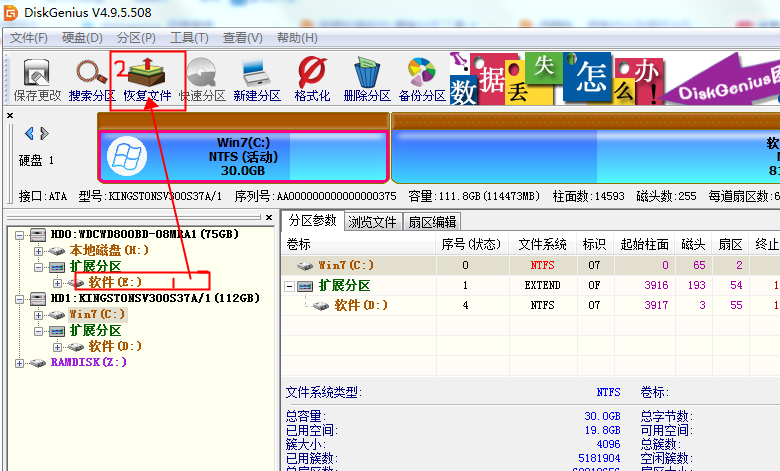Click the 卷标 column header
This screenshot has width=780, height=471.
coord(359,244)
